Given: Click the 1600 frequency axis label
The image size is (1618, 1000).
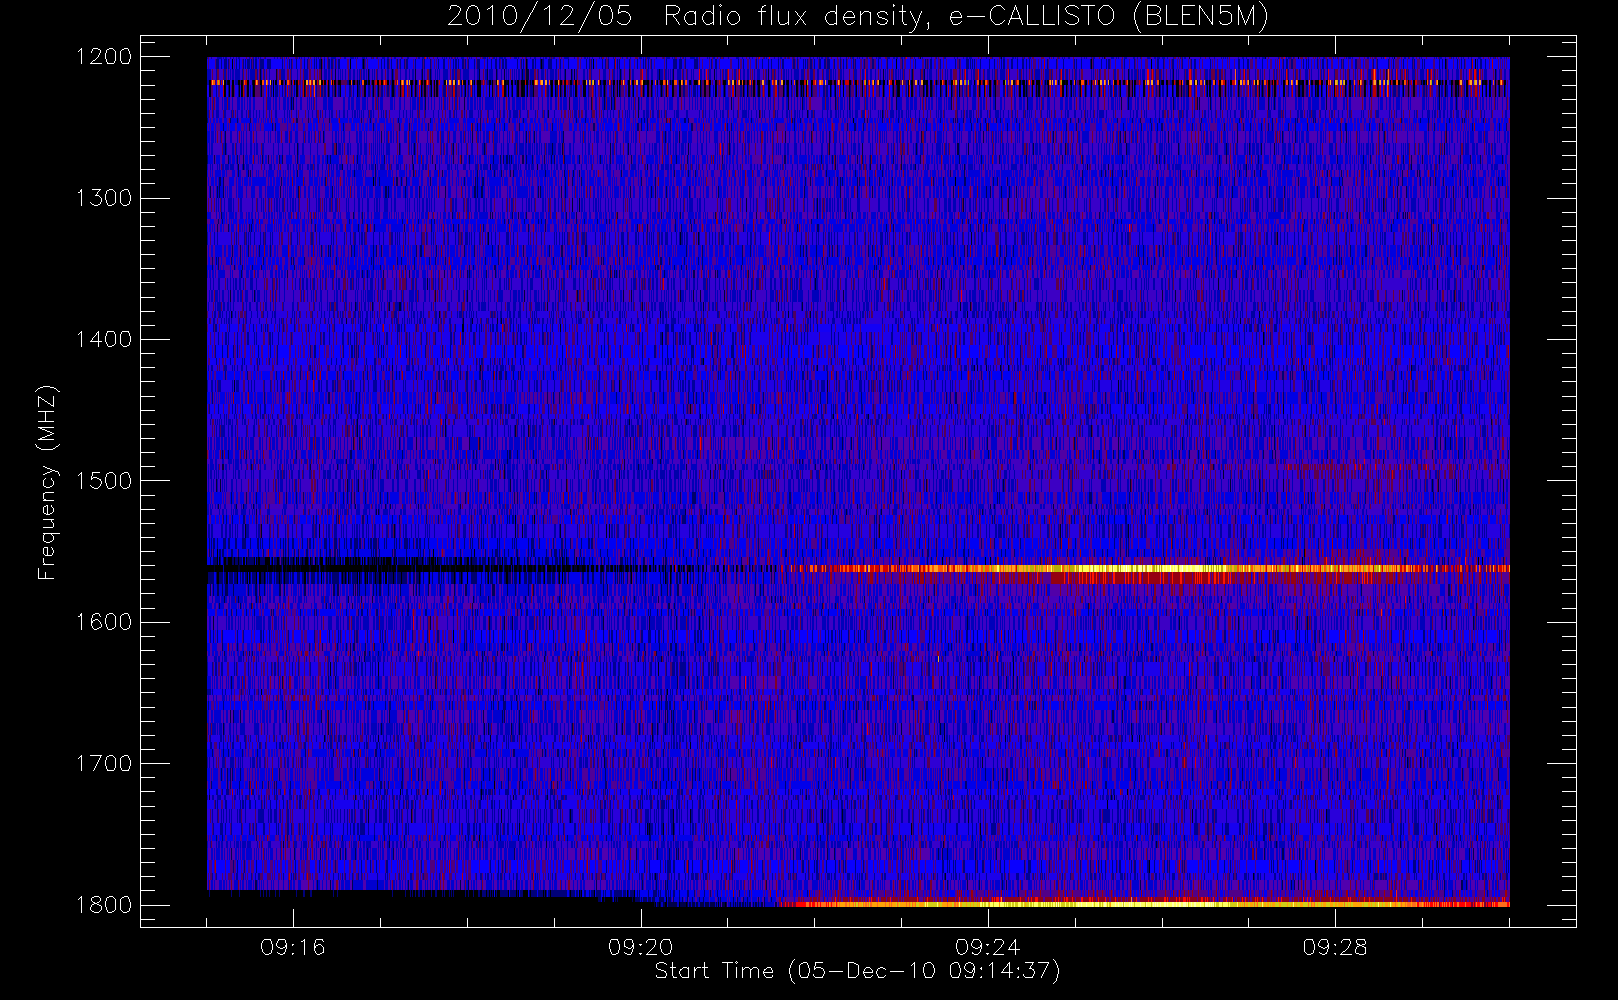Looking at the screenshot, I should [104, 622].
